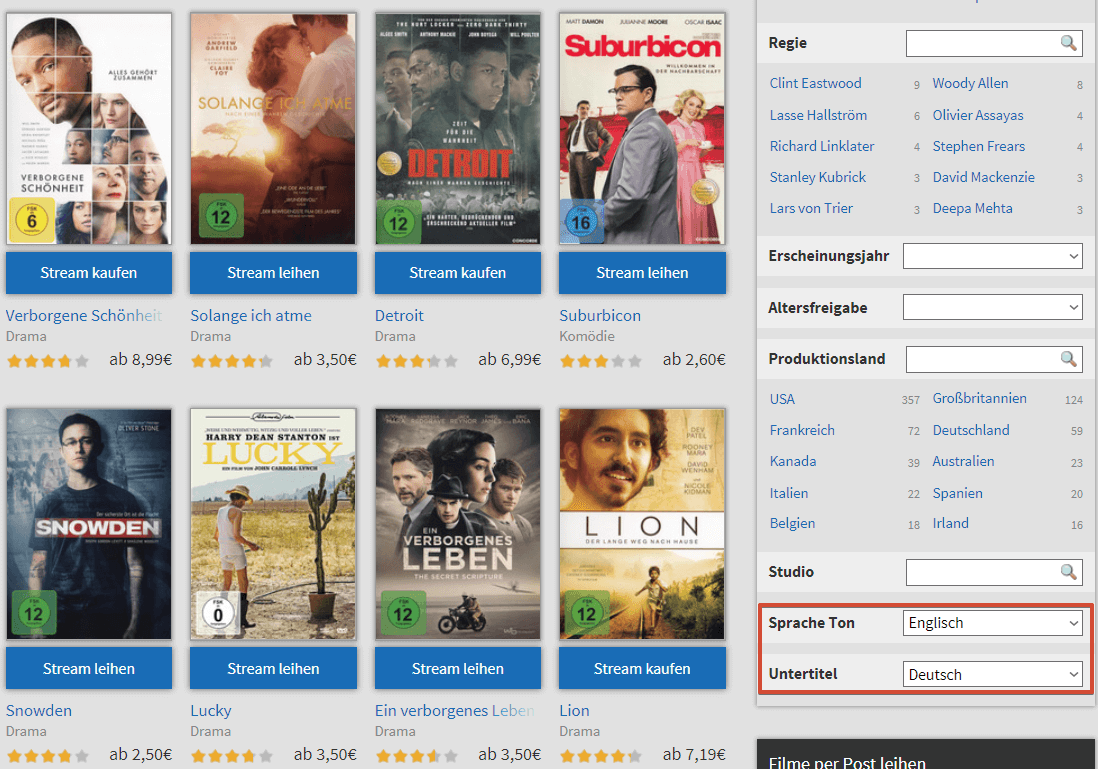The image size is (1099, 769).
Task: Filter by production country Italien
Action: click(x=789, y=494)
